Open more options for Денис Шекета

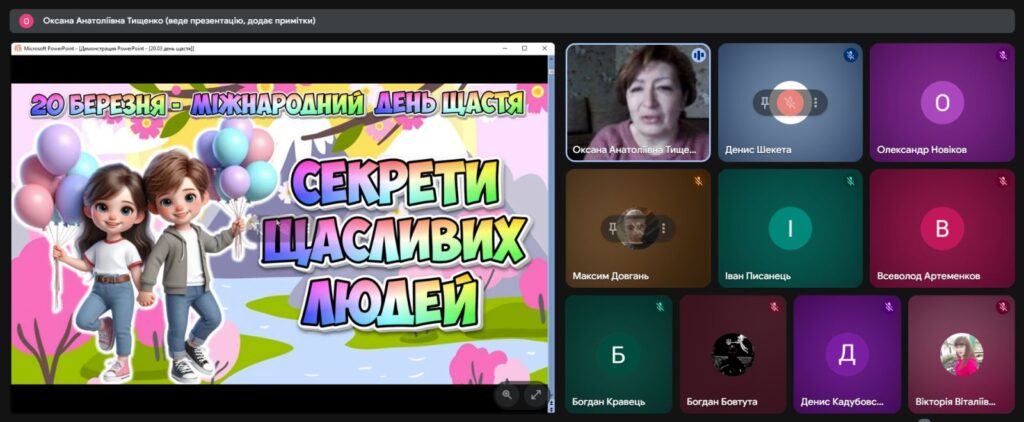pos(816,102)
